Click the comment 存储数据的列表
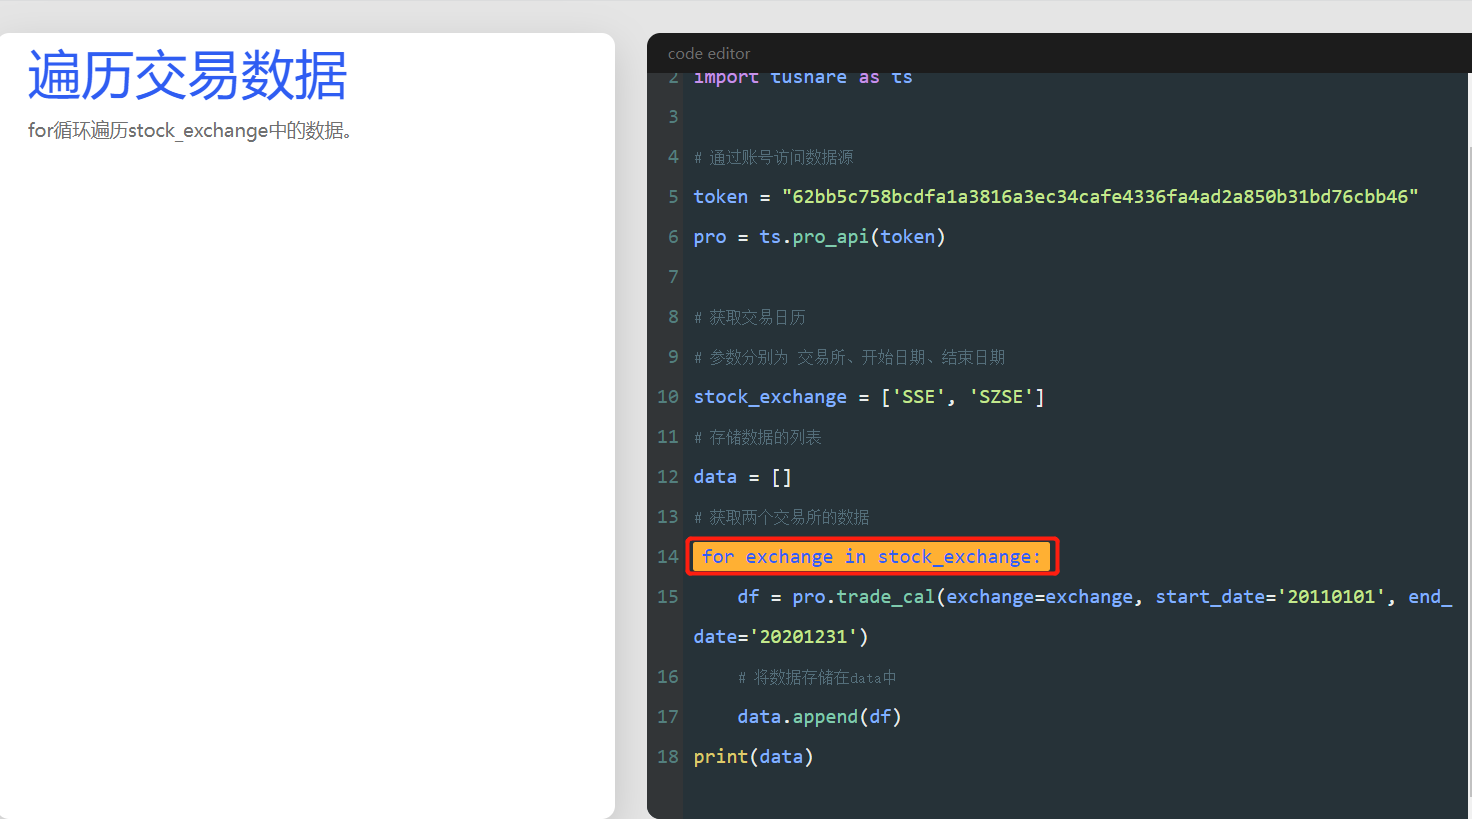 (758, 437)
